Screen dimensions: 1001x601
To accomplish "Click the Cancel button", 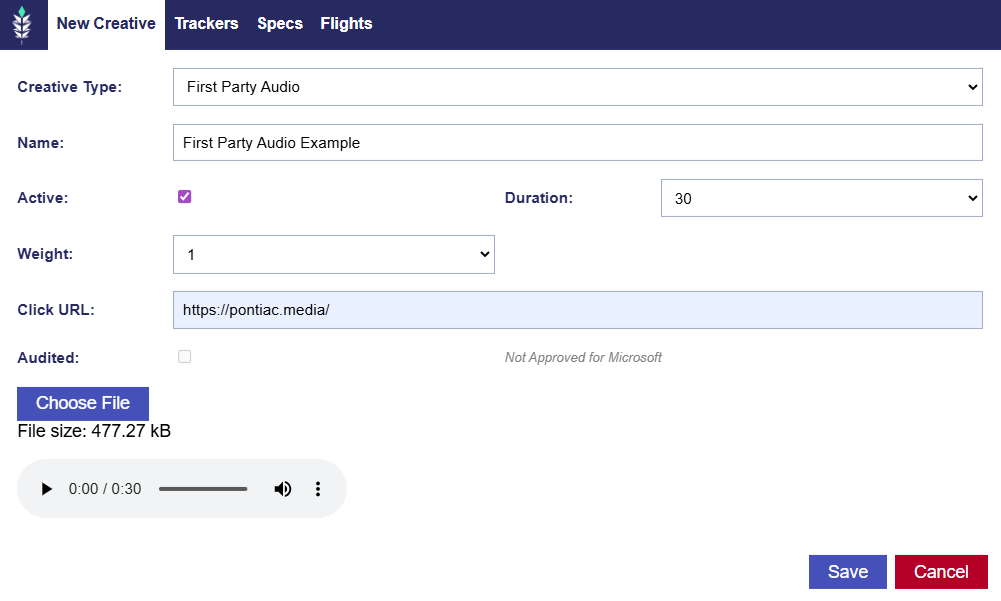I will point(941,572).
